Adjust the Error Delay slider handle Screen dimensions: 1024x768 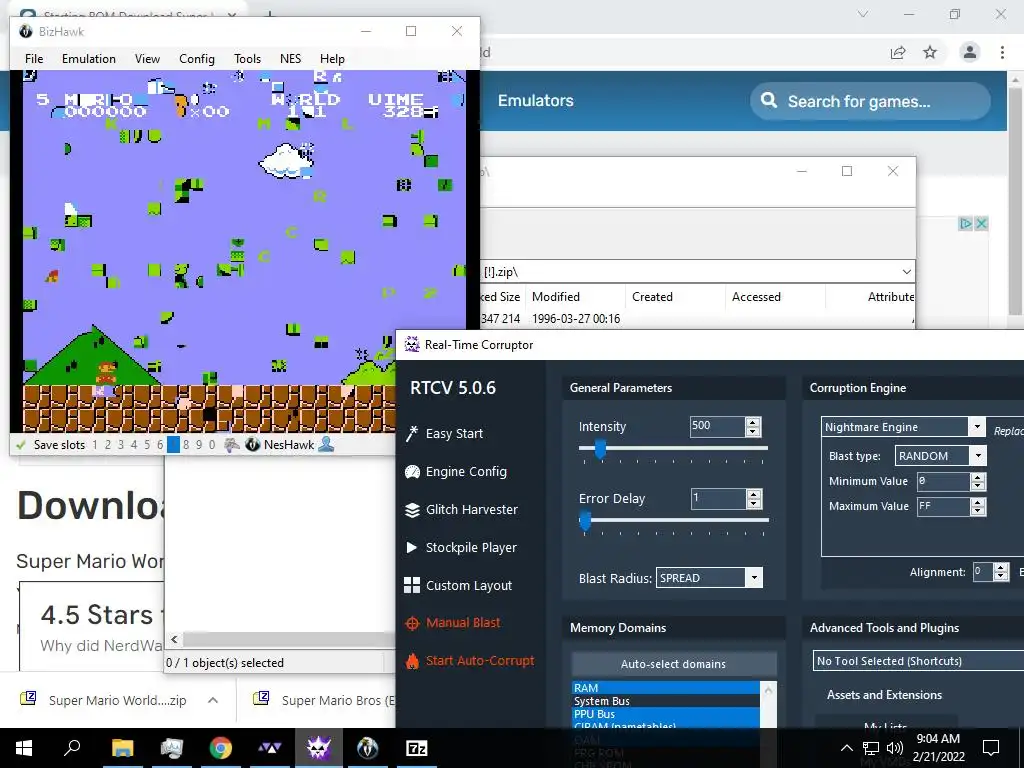[x=585, y=520]
